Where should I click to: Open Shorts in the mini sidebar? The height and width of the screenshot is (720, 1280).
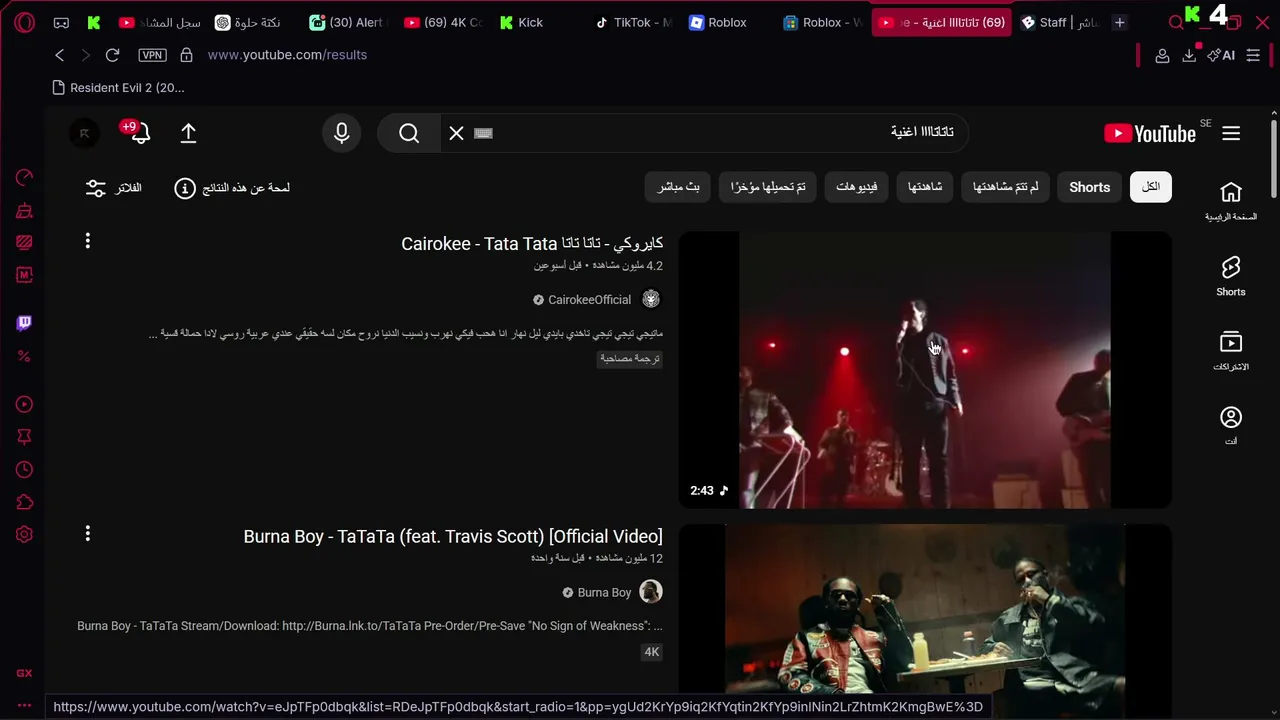(1231, 276)
